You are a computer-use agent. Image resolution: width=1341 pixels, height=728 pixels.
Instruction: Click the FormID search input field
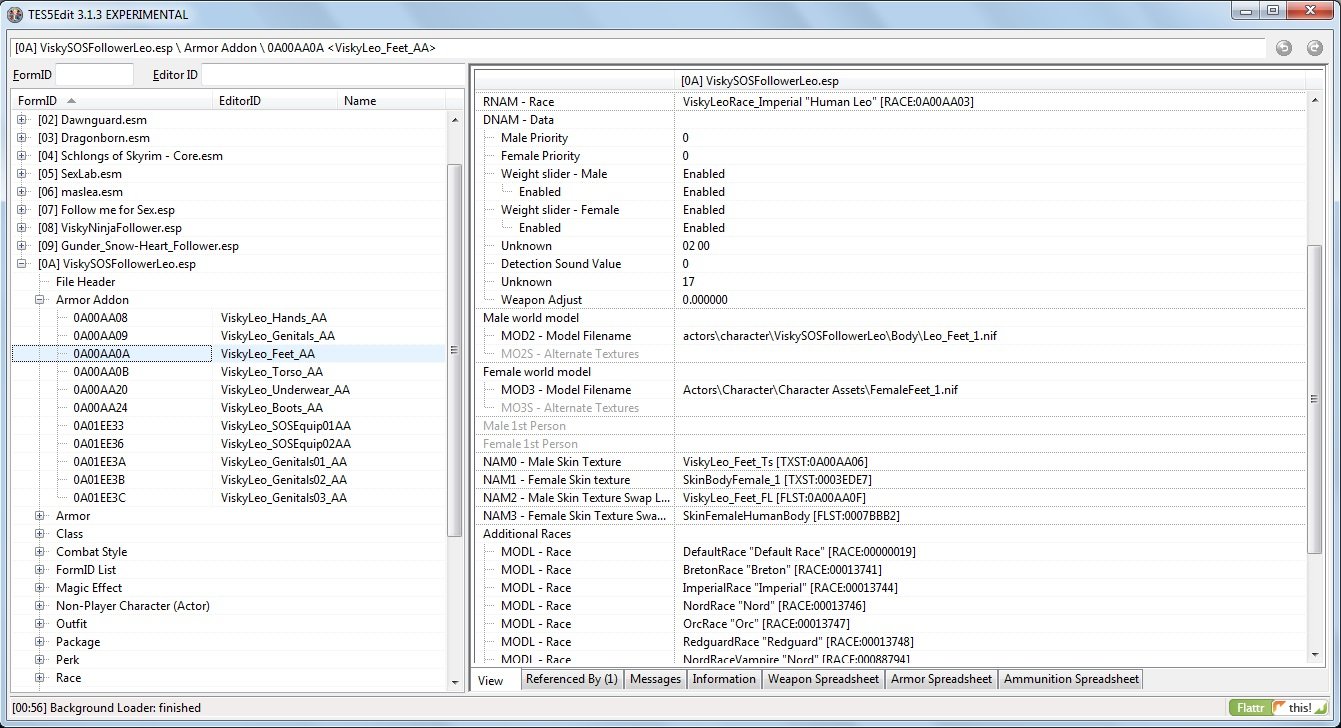(94, 75)
